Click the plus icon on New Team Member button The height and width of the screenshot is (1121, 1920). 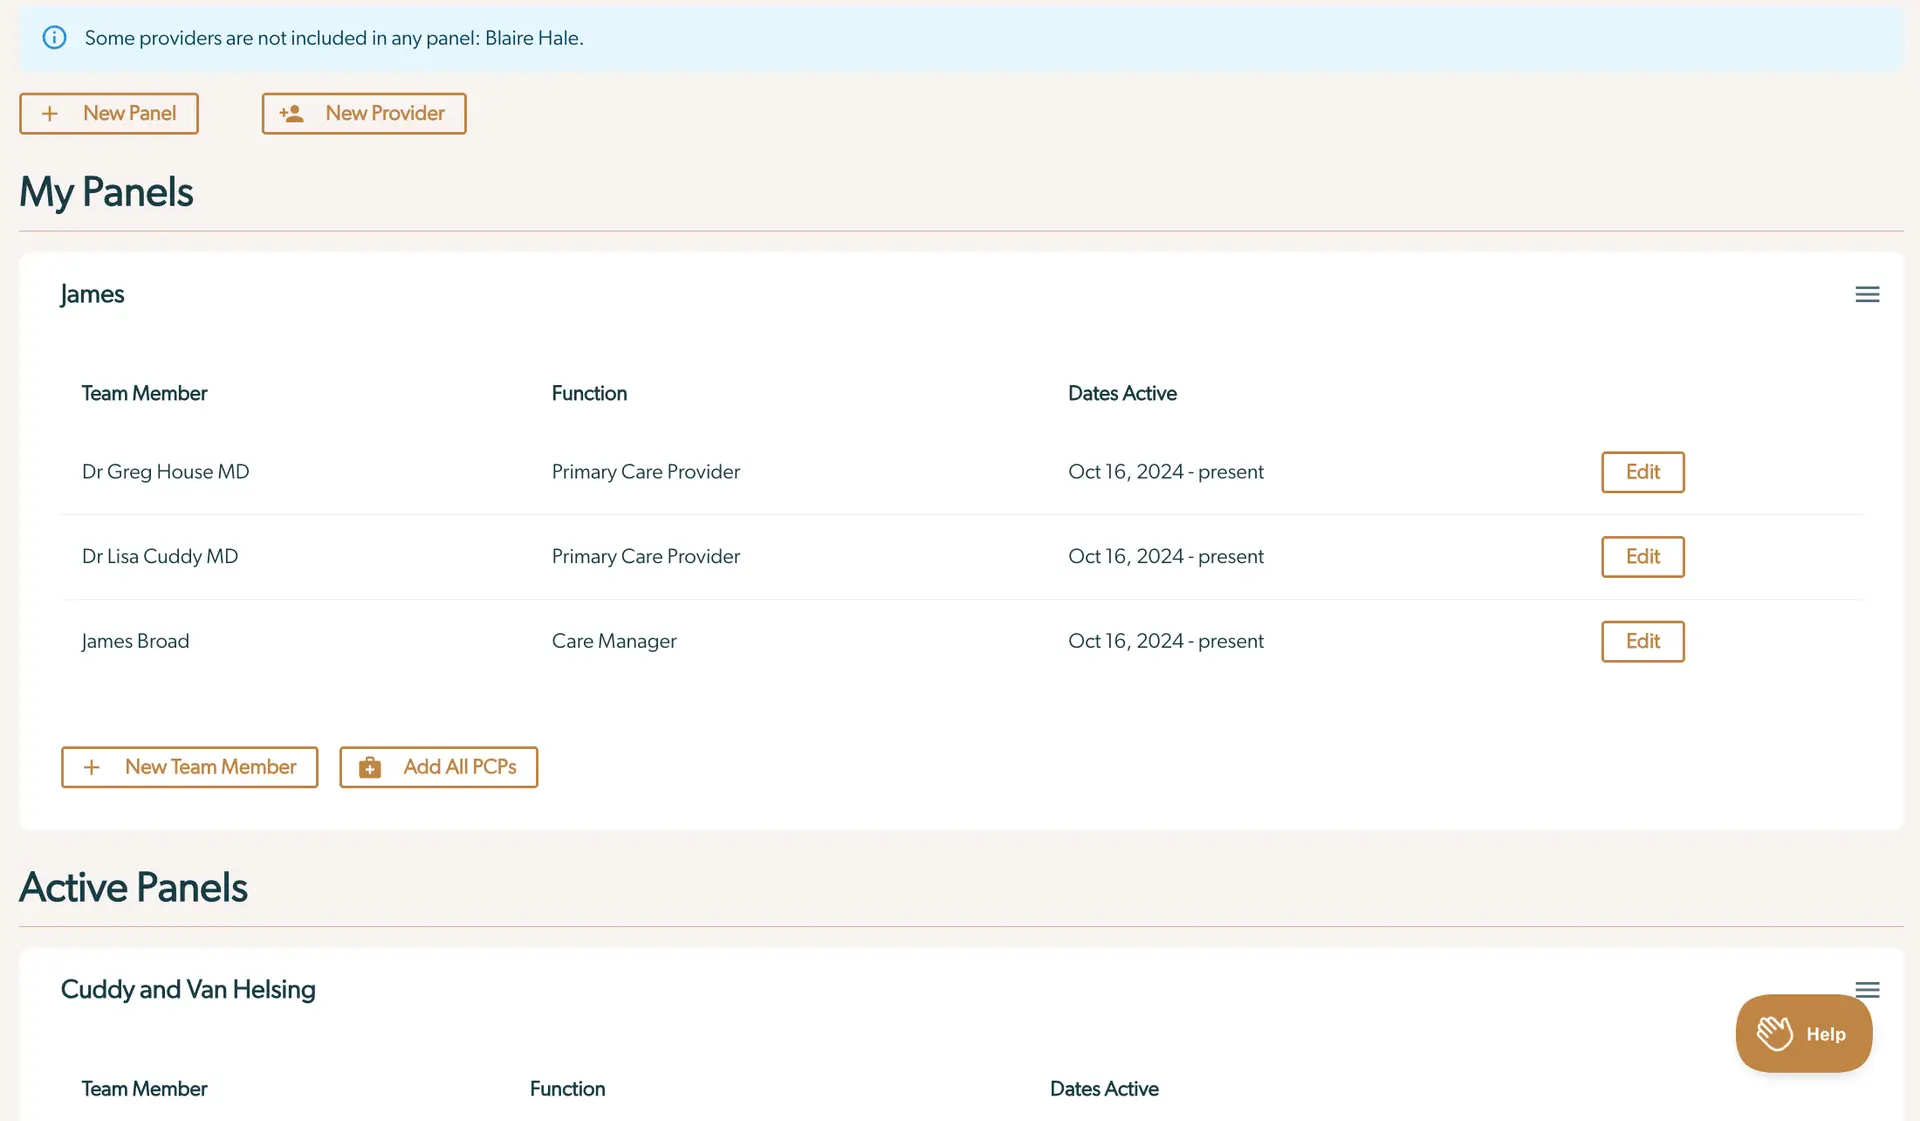coord(91,767)
